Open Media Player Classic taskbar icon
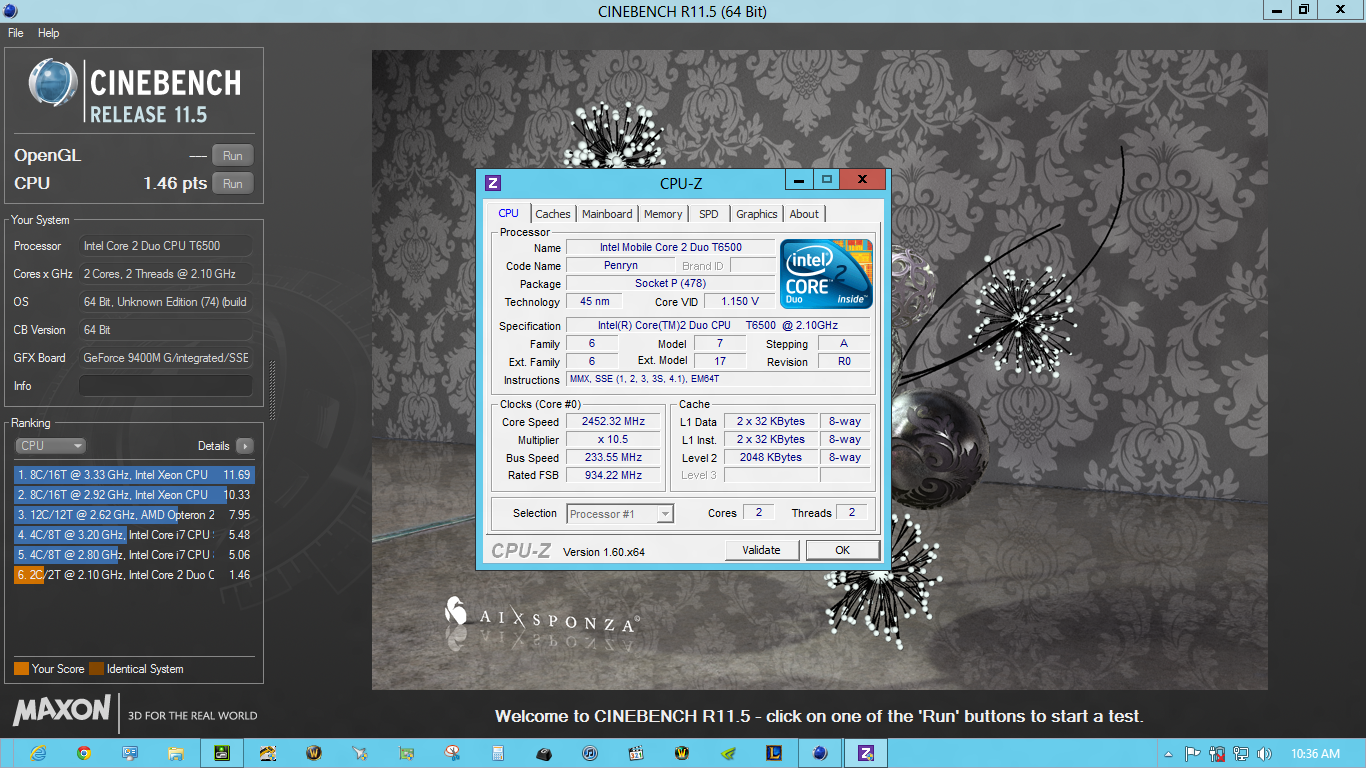 636,753
